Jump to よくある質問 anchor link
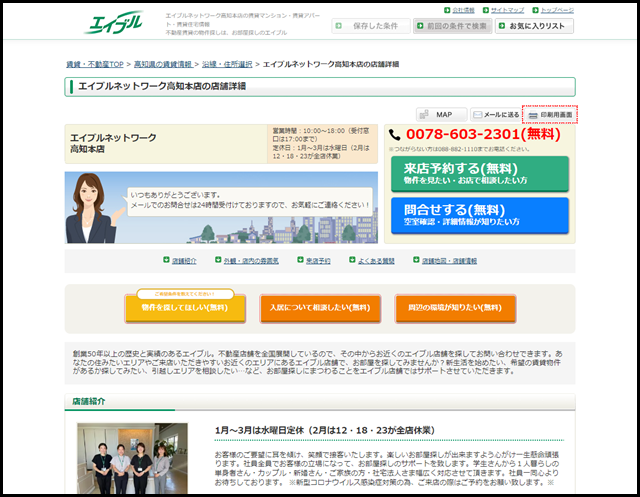 coord(376,261)
